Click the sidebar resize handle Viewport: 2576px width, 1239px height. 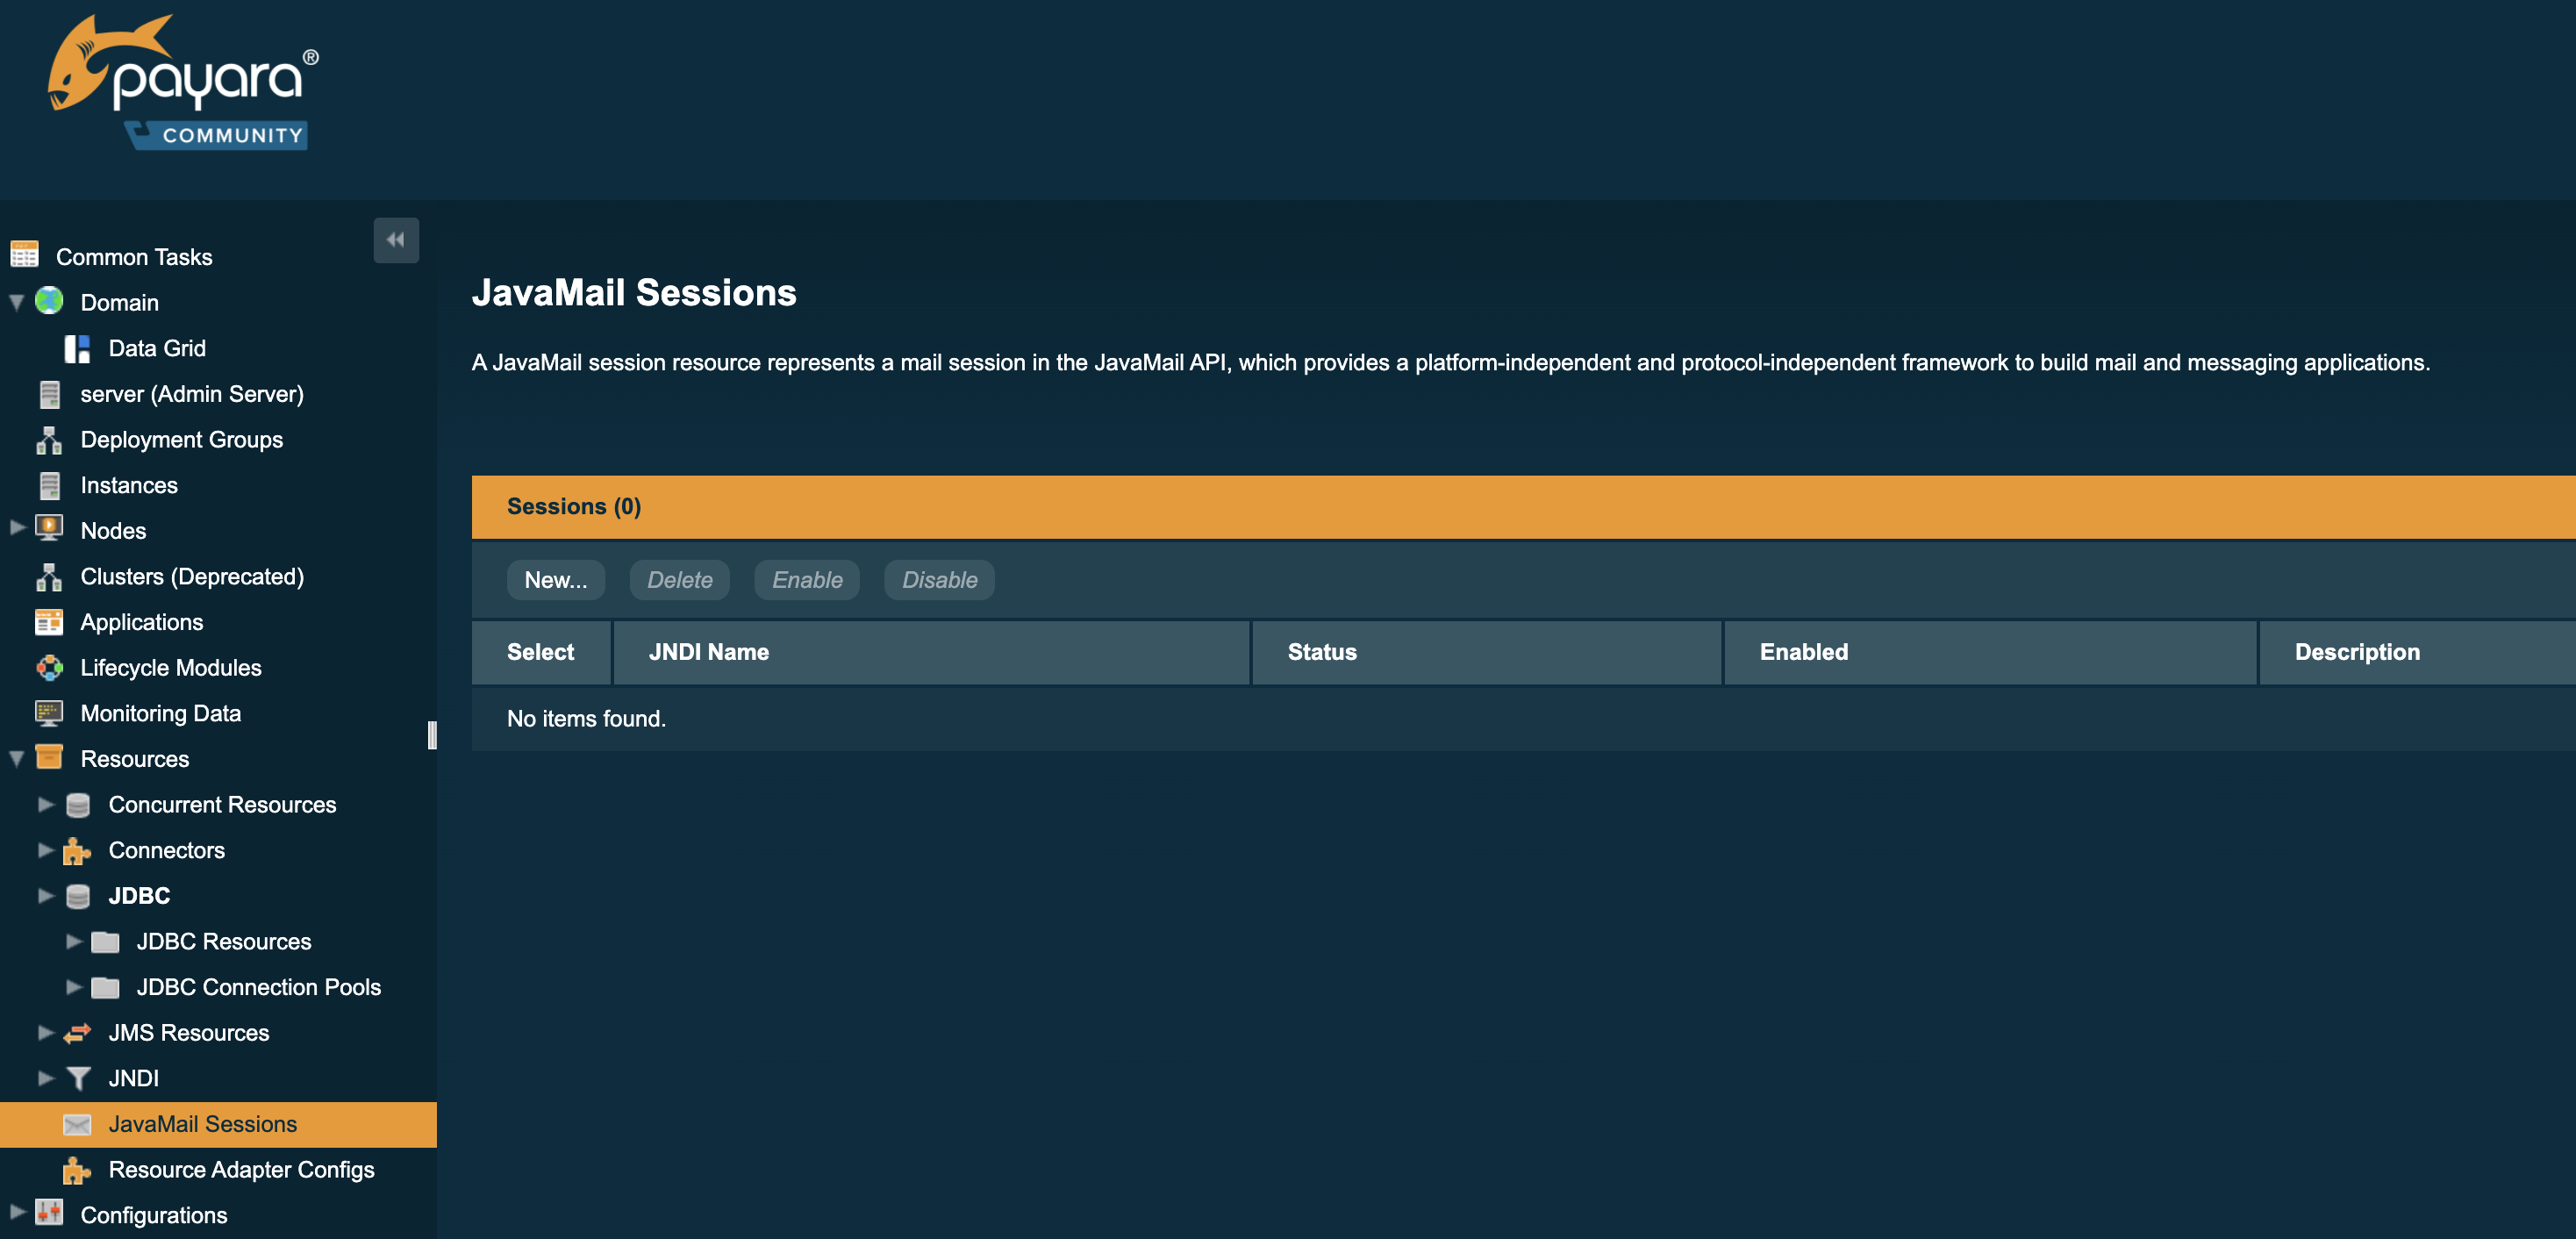click(432, 735)
